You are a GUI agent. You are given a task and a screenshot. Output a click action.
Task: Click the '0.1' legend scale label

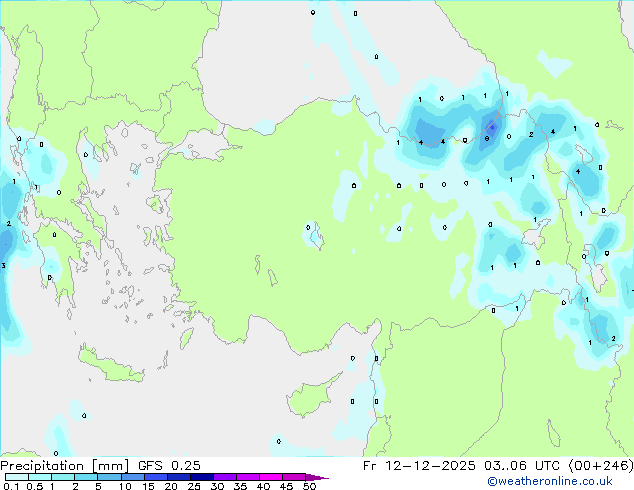coord(11,486)
